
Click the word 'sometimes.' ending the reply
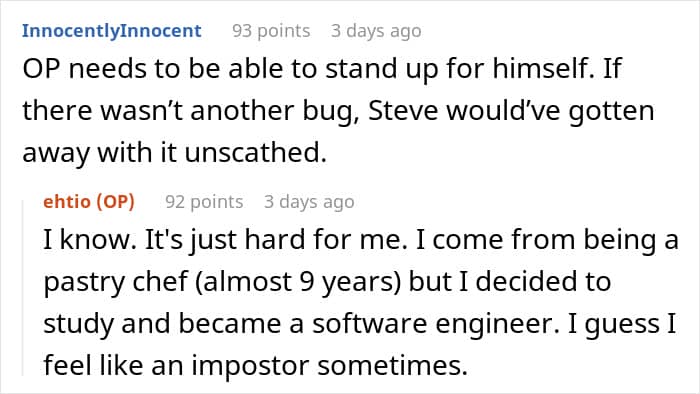click(392, 366)
